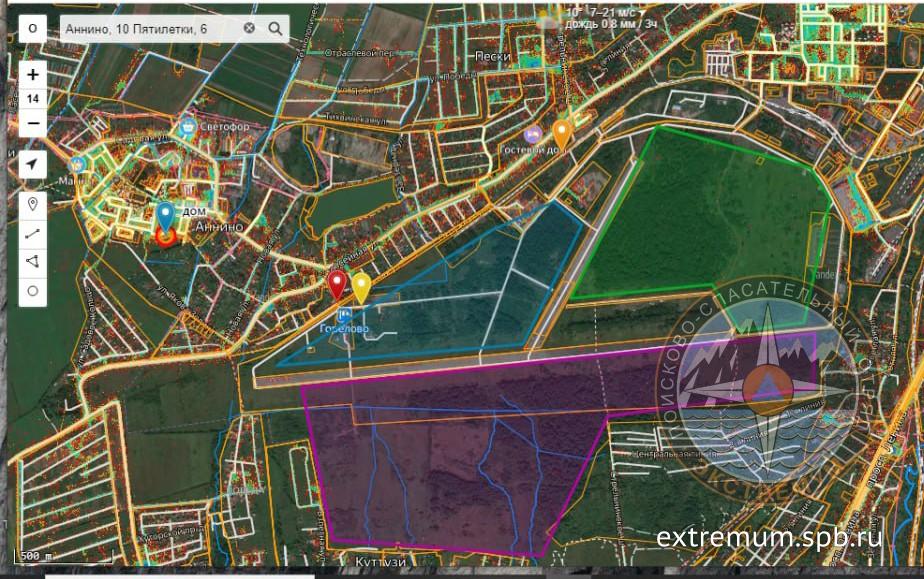
Task: Click the yellow map pin marker
Action: tap(361, 286)
